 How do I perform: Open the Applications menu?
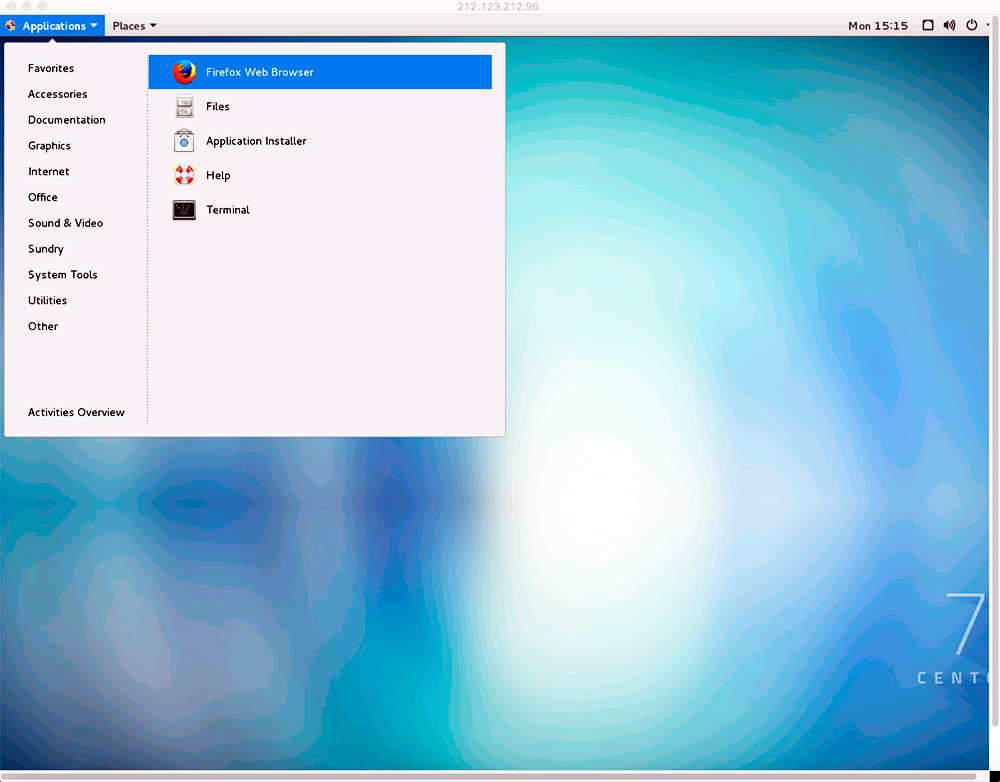[52, 26]
